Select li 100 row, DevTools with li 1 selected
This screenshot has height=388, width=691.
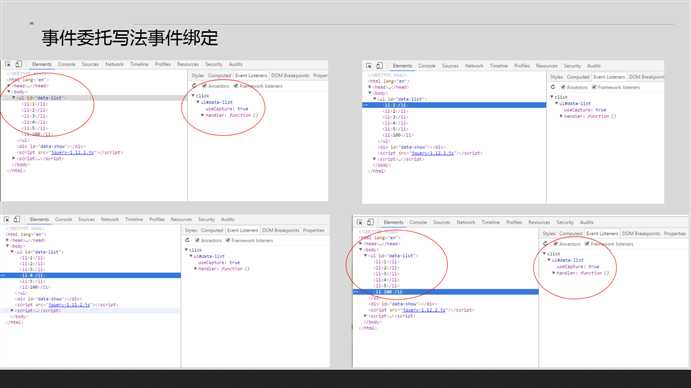pos(399,135)
